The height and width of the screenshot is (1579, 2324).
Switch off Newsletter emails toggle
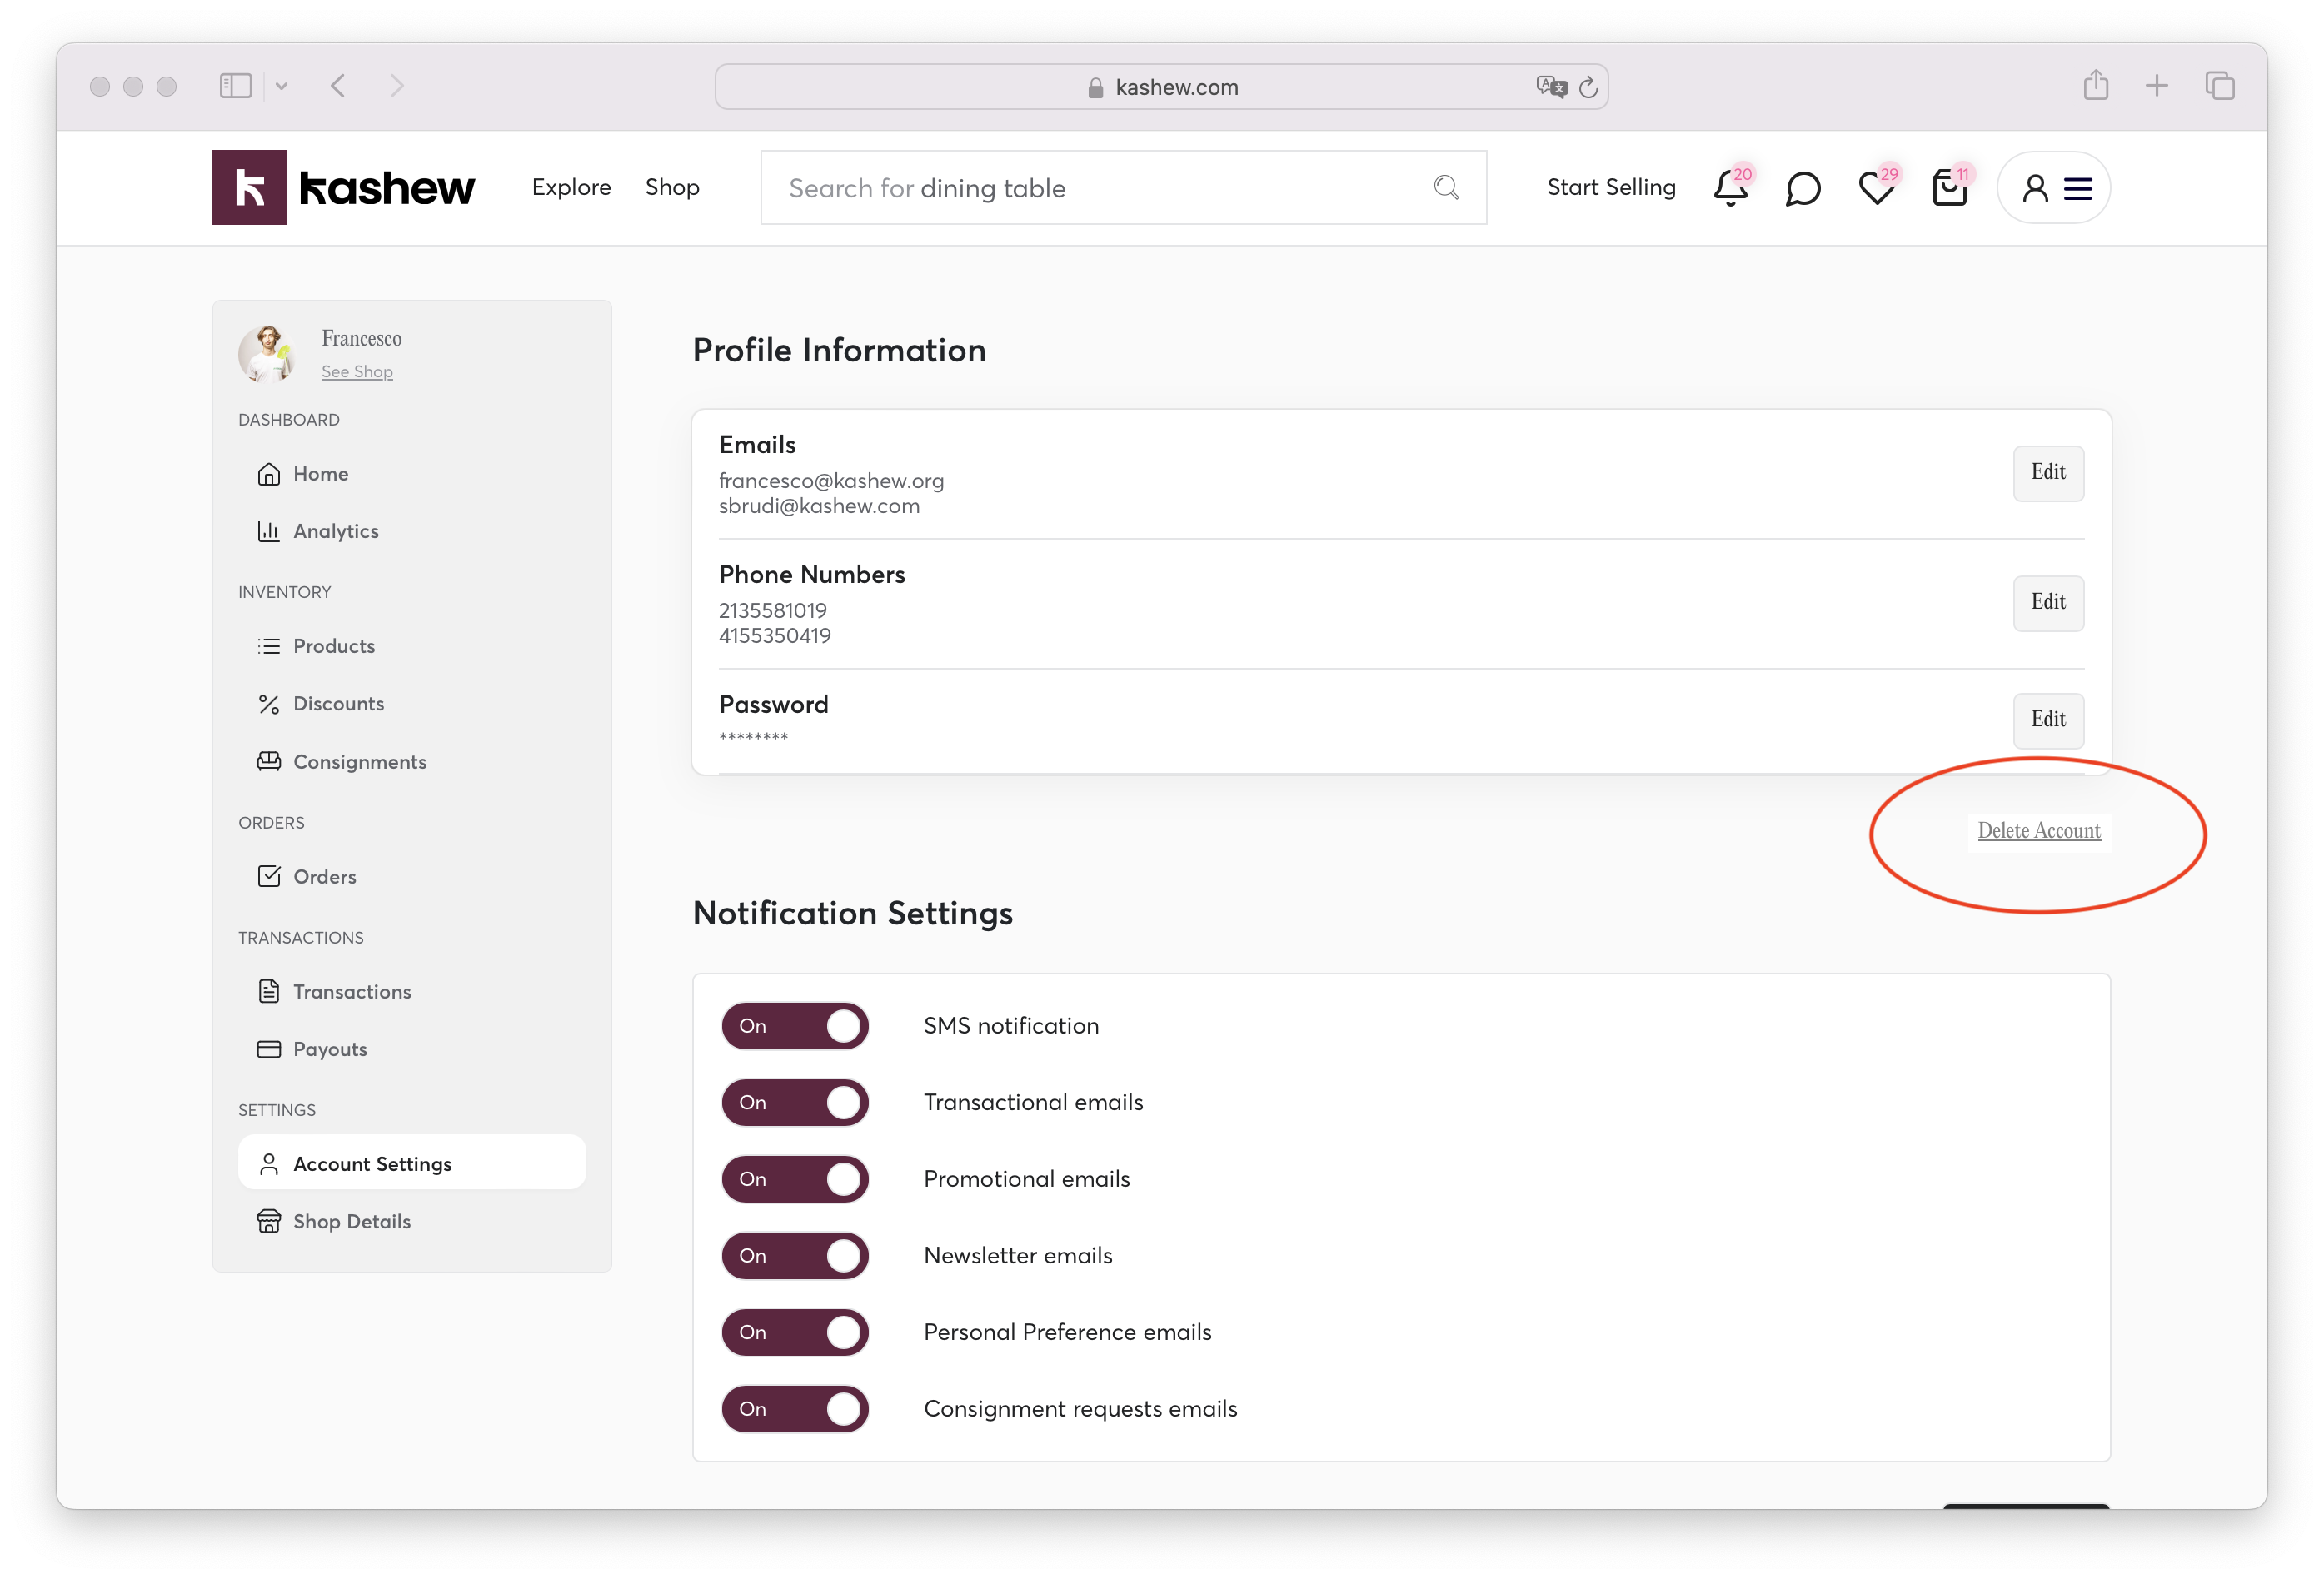pyautogui.click(x=795, y=1256)
